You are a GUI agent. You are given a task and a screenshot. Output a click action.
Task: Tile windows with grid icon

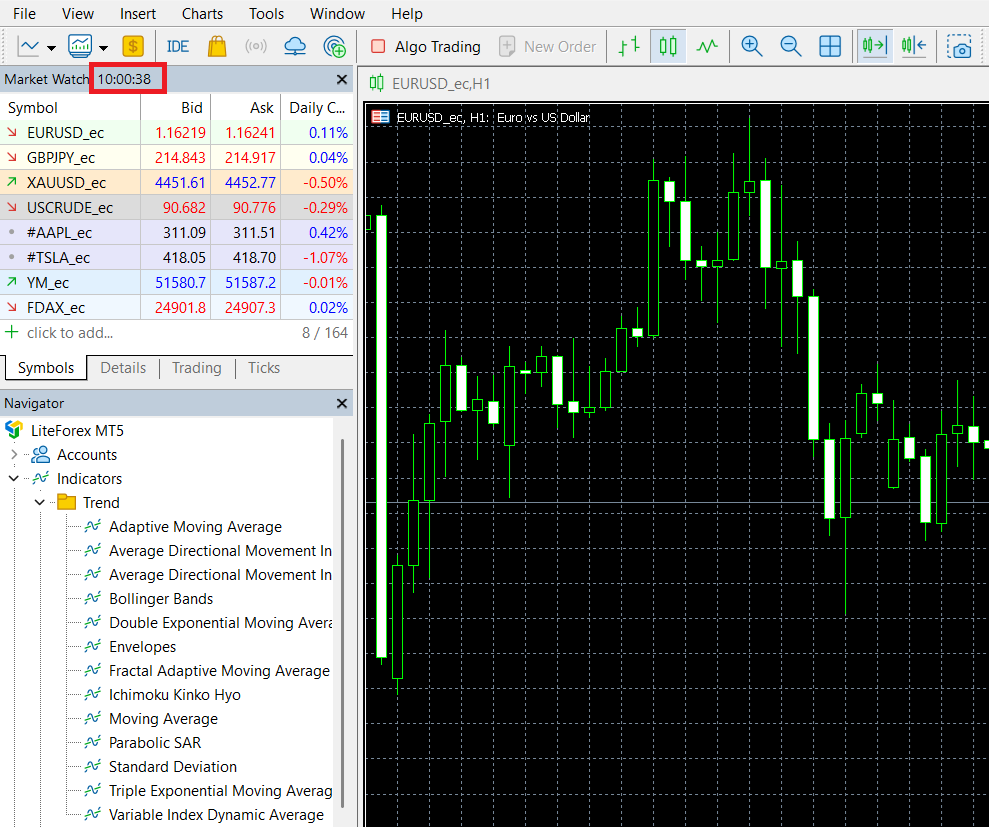pos(829,47)
